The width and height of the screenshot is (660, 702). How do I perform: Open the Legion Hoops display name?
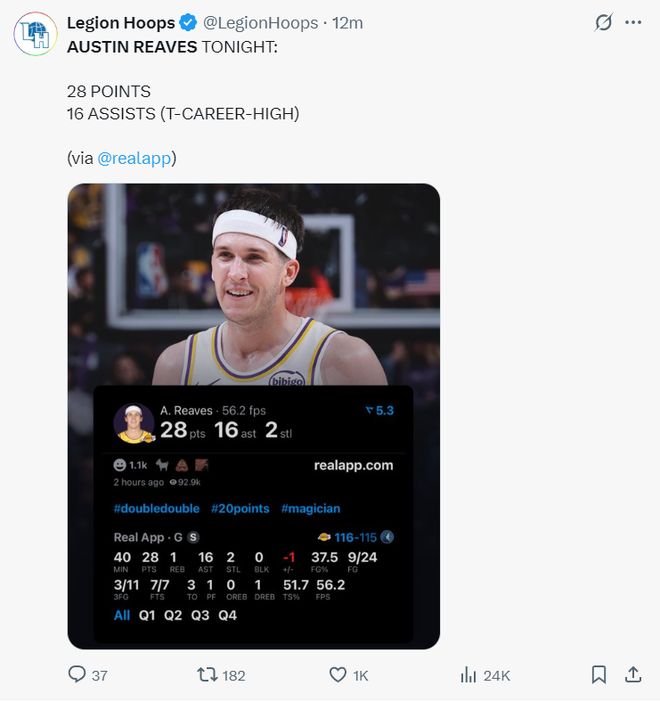121,23
